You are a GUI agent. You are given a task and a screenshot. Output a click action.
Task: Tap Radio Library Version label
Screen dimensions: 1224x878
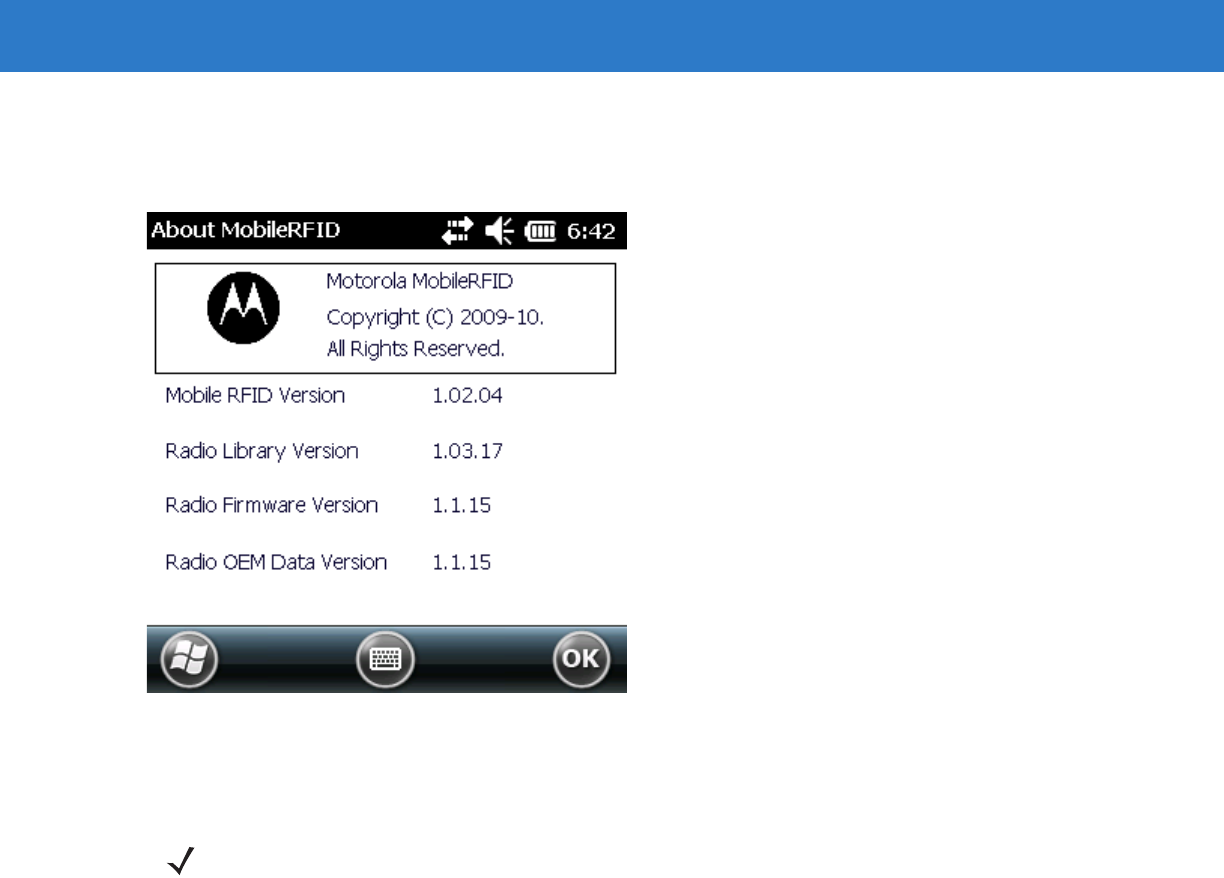(262, 451)
